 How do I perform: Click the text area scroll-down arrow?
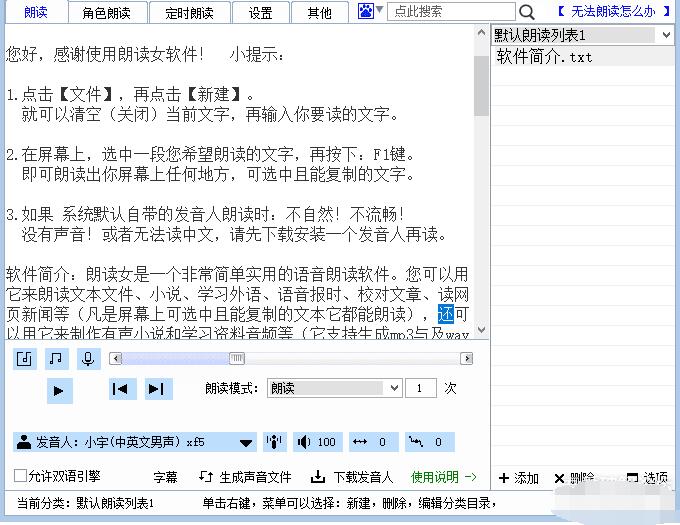[481, 329]
